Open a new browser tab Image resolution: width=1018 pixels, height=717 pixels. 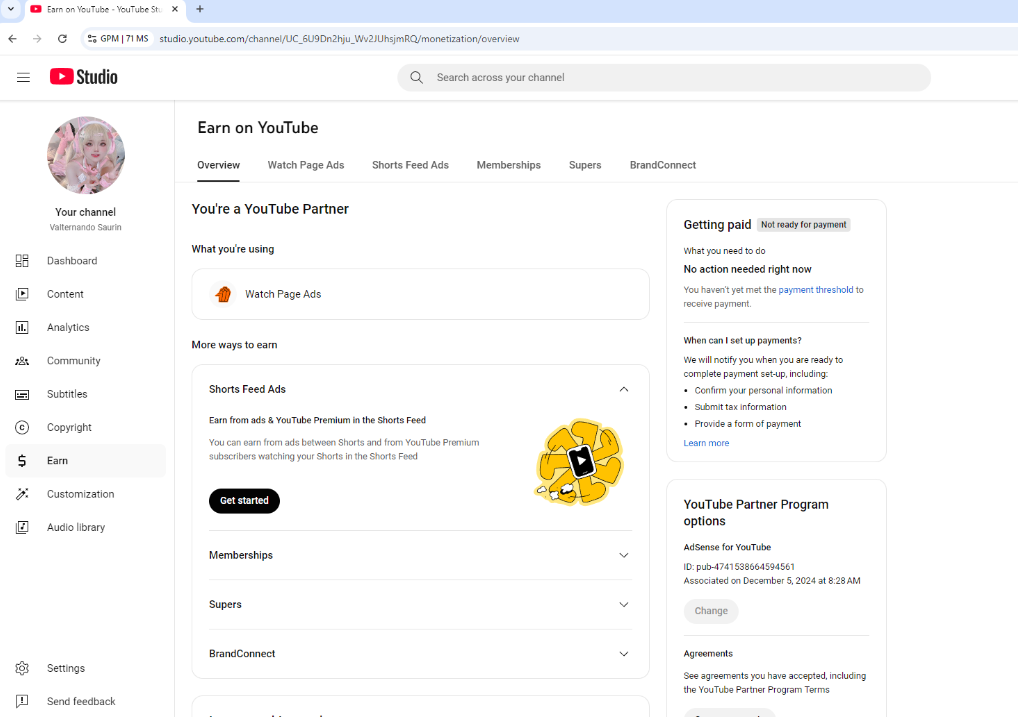point(200,9)
